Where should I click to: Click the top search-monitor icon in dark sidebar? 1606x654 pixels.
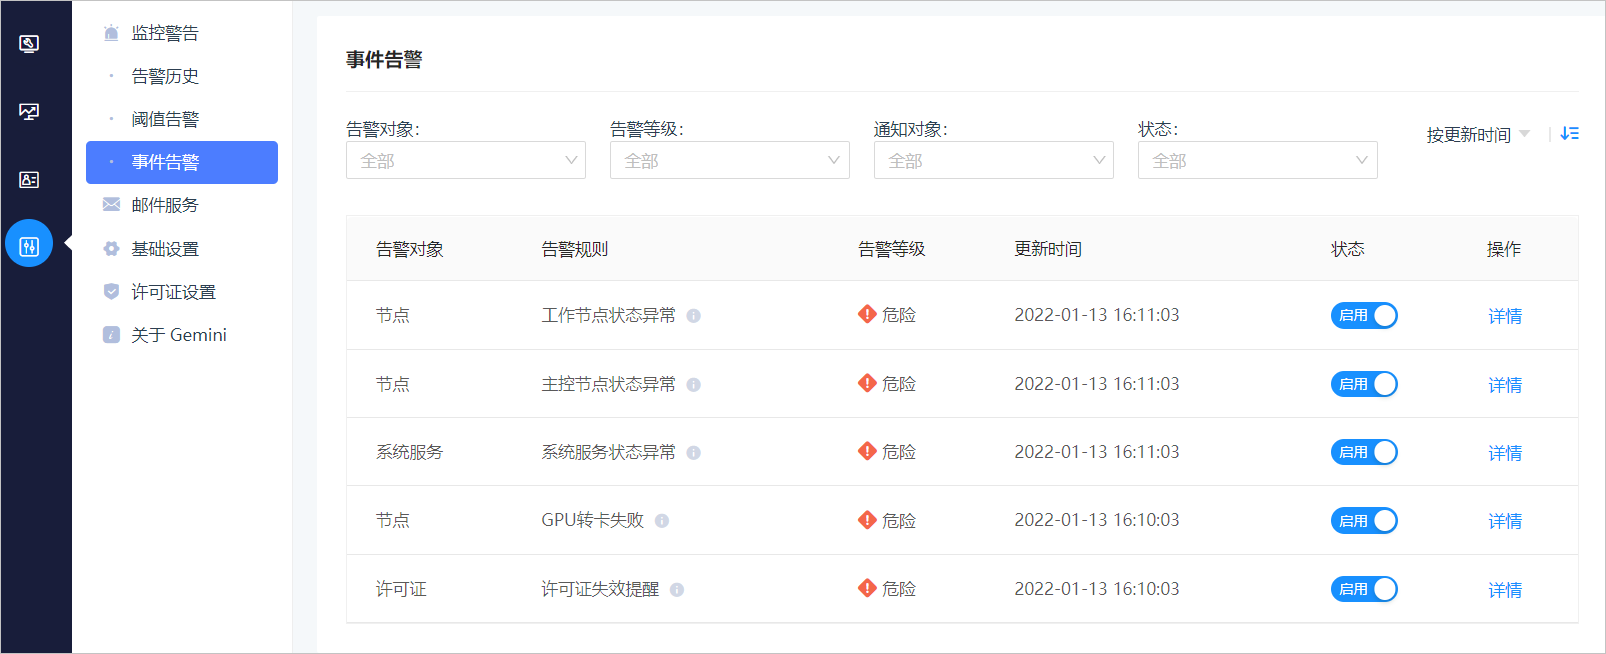[x=29, y=44]
